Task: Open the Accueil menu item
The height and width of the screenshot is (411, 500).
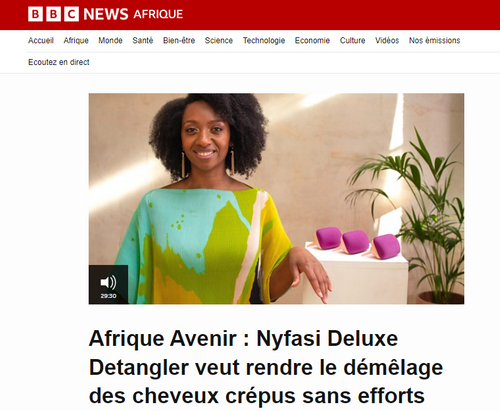Action: click(x=41, y=40)
